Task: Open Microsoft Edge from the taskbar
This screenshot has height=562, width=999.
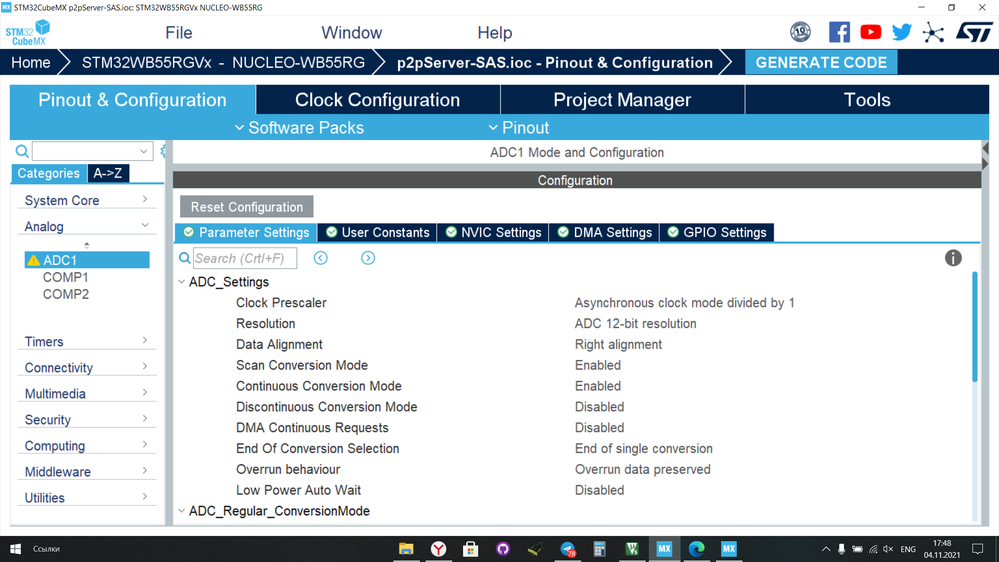Action: [x=696, y=549]
